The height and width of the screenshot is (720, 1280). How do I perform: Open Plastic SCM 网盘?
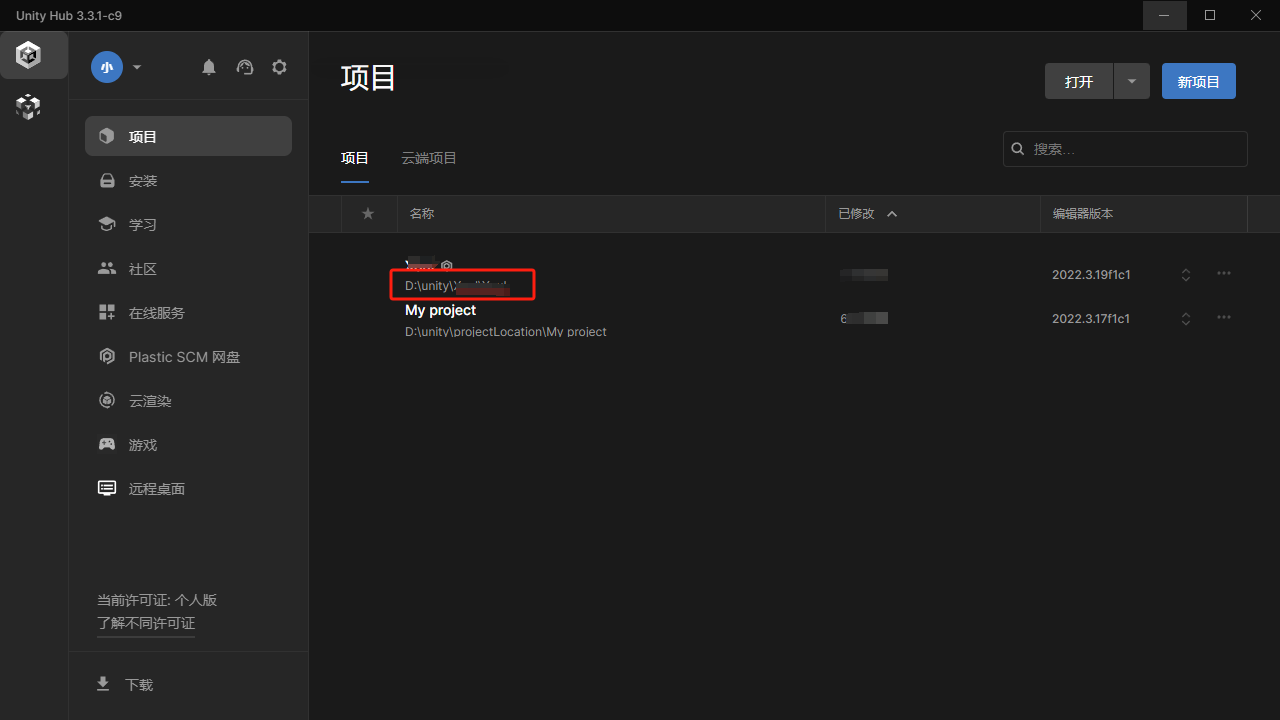point(188,357)
